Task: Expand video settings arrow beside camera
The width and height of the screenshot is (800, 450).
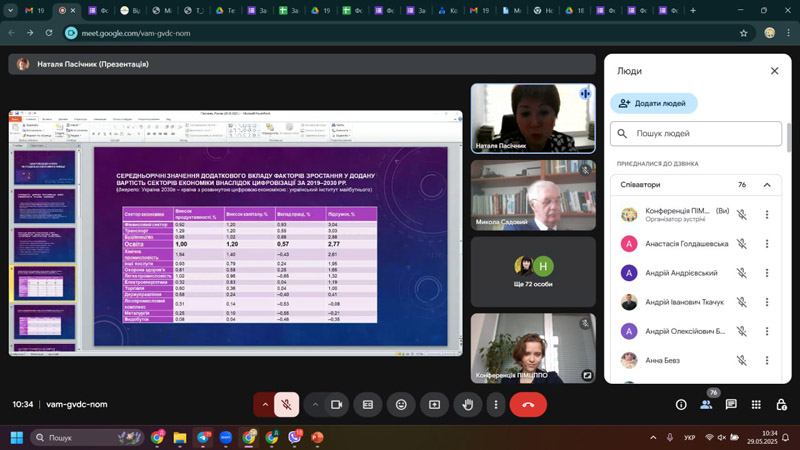Action: (x=315, y=404)
